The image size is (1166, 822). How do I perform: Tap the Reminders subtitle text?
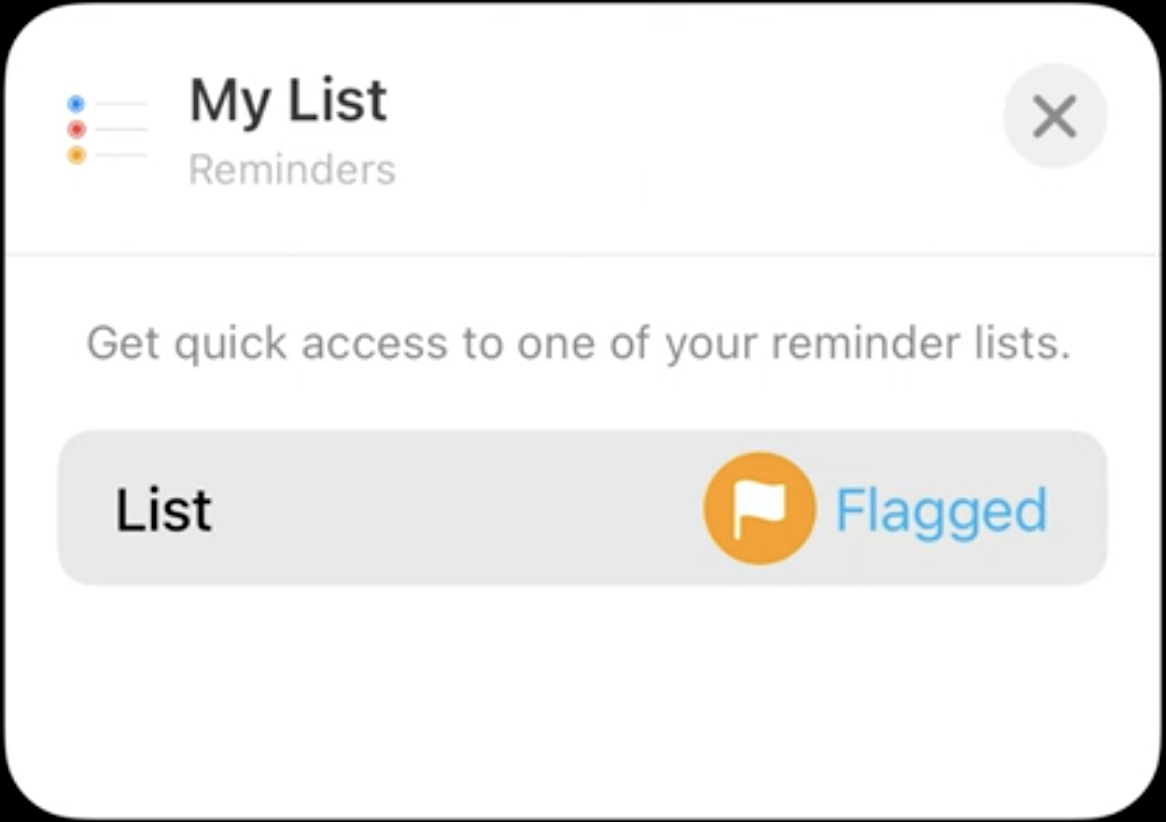(x=292, y=170)
